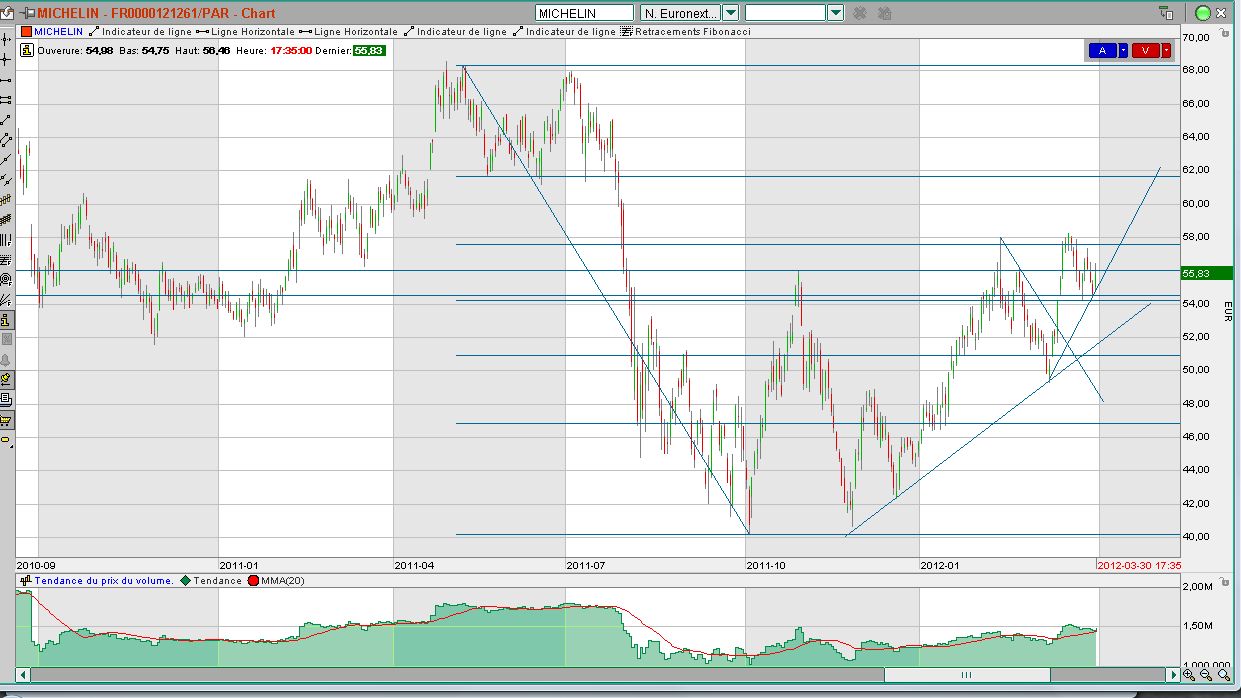The height and width of the screenshot is (698, 1241).
Task: Select the first Ligne Horizontale legend item
Action: tap(247, 32)
